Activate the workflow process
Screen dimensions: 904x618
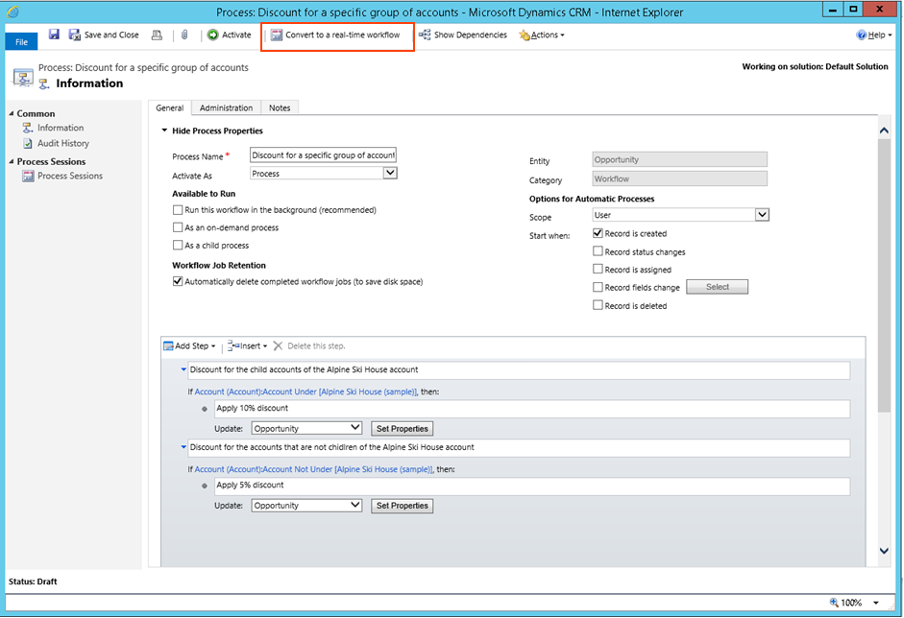click(230, 35)
